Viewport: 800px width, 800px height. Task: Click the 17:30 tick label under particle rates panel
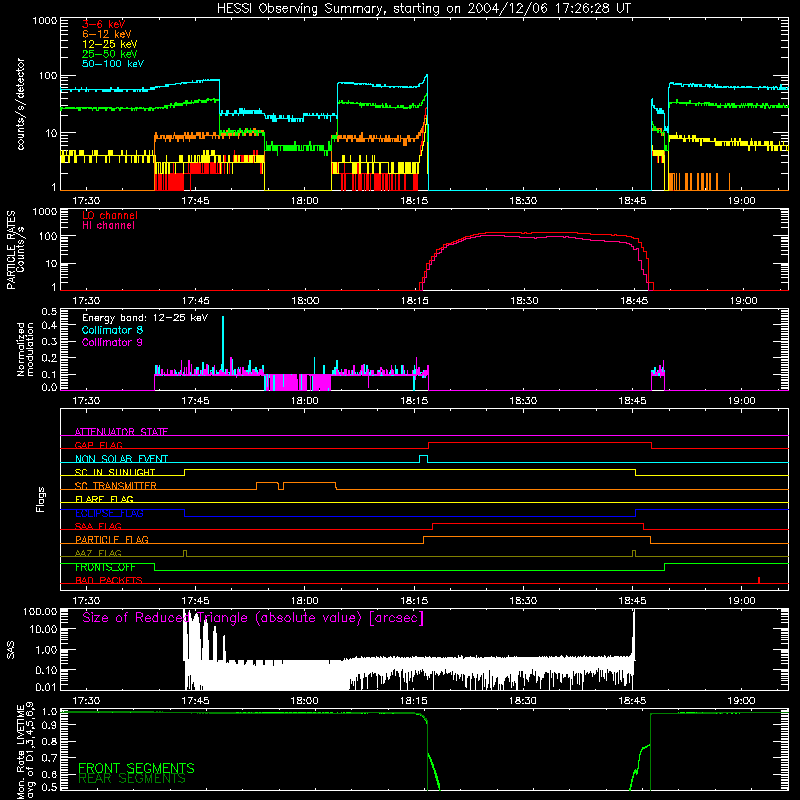(x=86, y=301)
